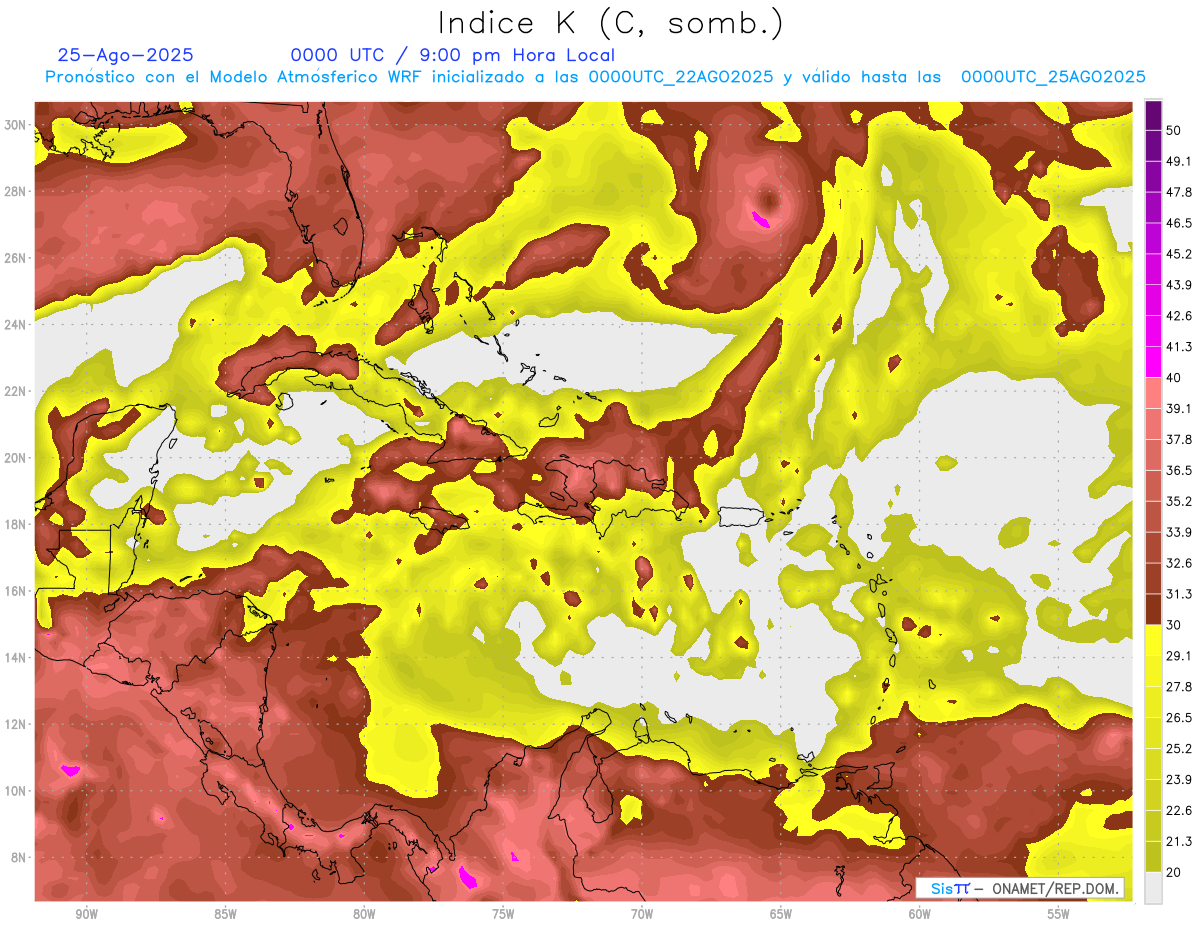Click the longitude label "80W"

pyautogui.click(x=364, y=915)
